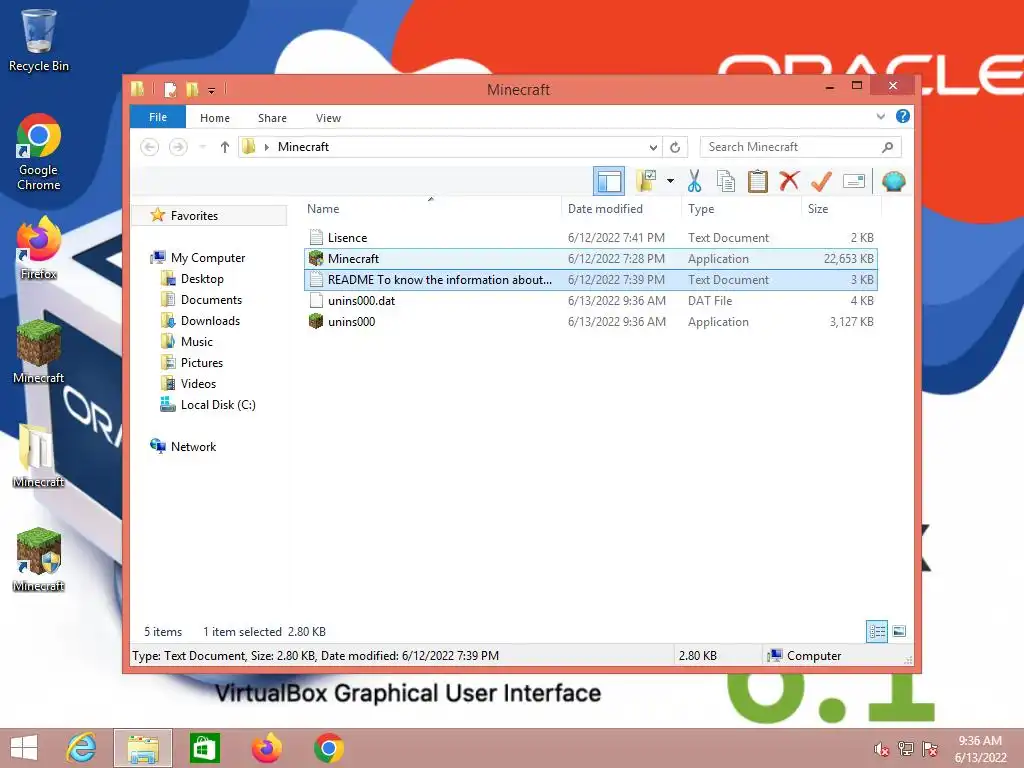This screenshot has width=1024, height=768.
Task: Click the Properties card icon in toolbar
Action: pyautogui.click(x=854, y=181)
